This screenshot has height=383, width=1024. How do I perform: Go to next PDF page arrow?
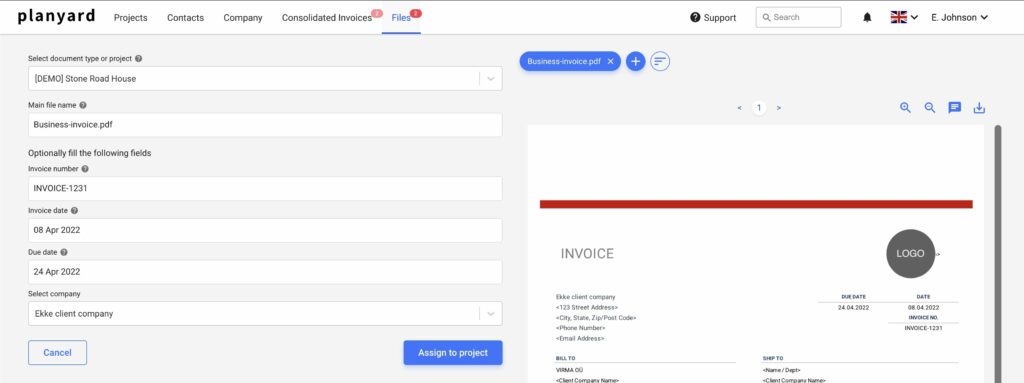778,108
